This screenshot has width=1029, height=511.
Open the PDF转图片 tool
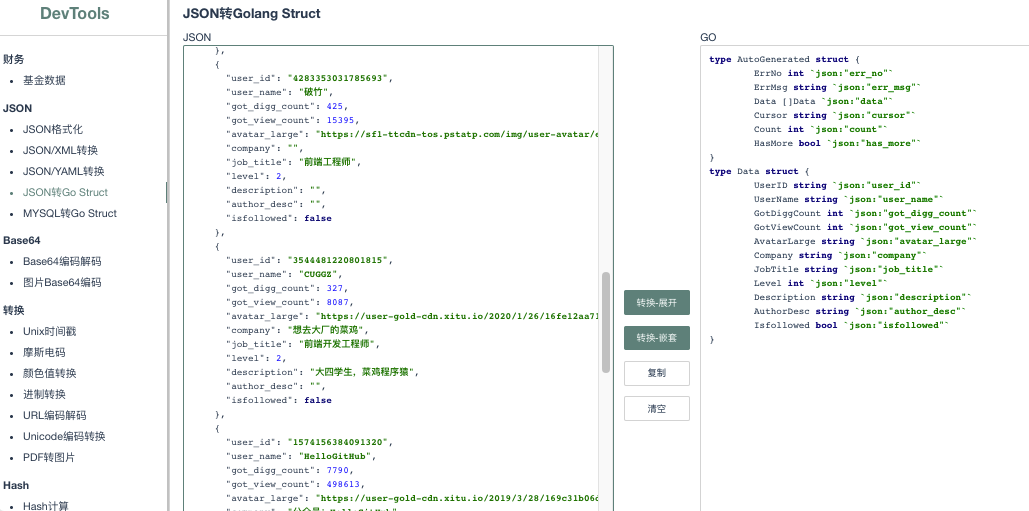pos(49,458)
